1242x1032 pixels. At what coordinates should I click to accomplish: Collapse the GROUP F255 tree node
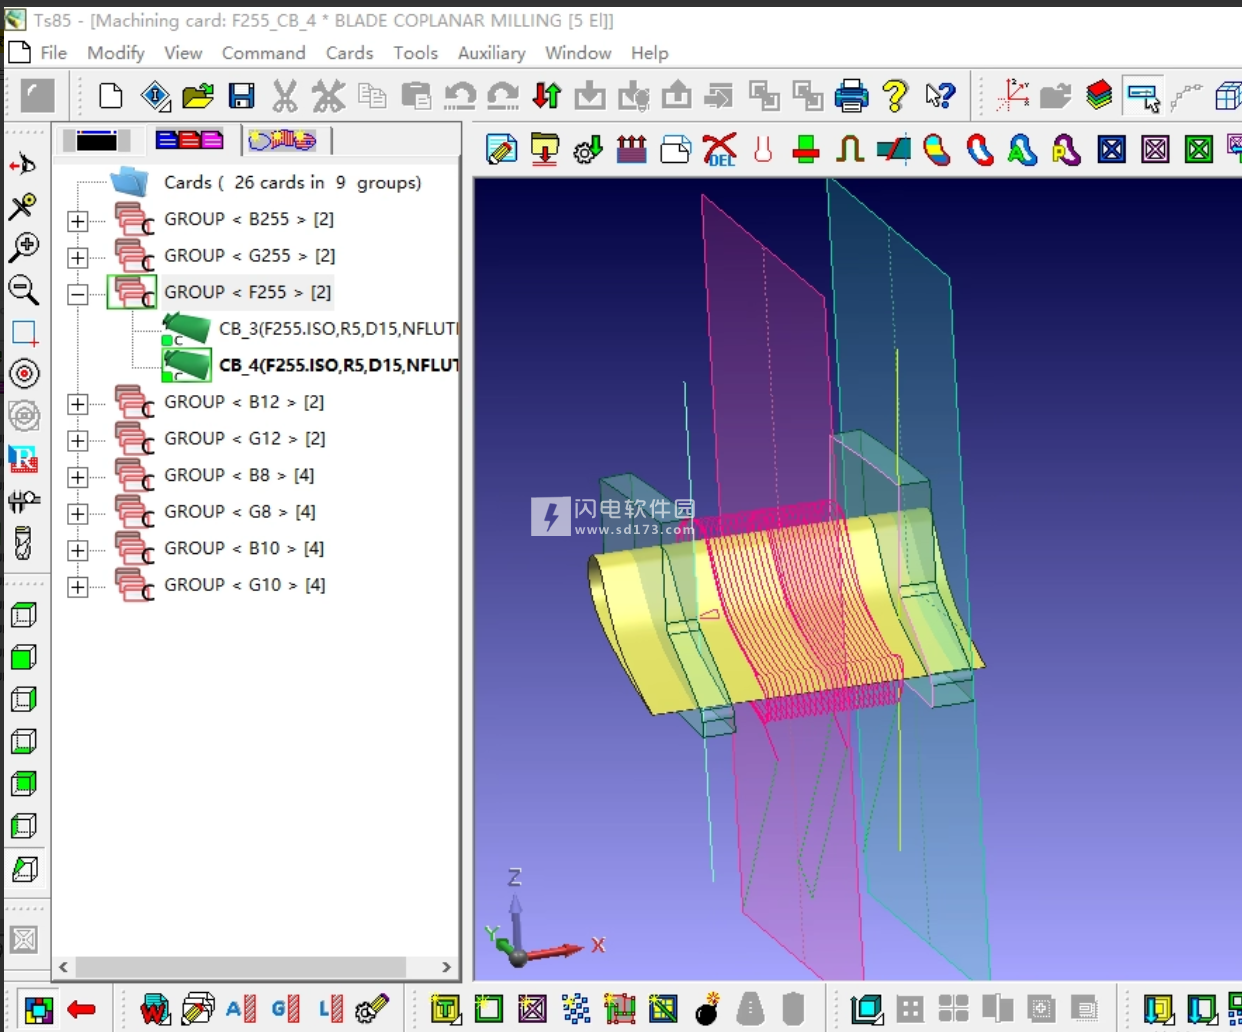coord(78,294)
